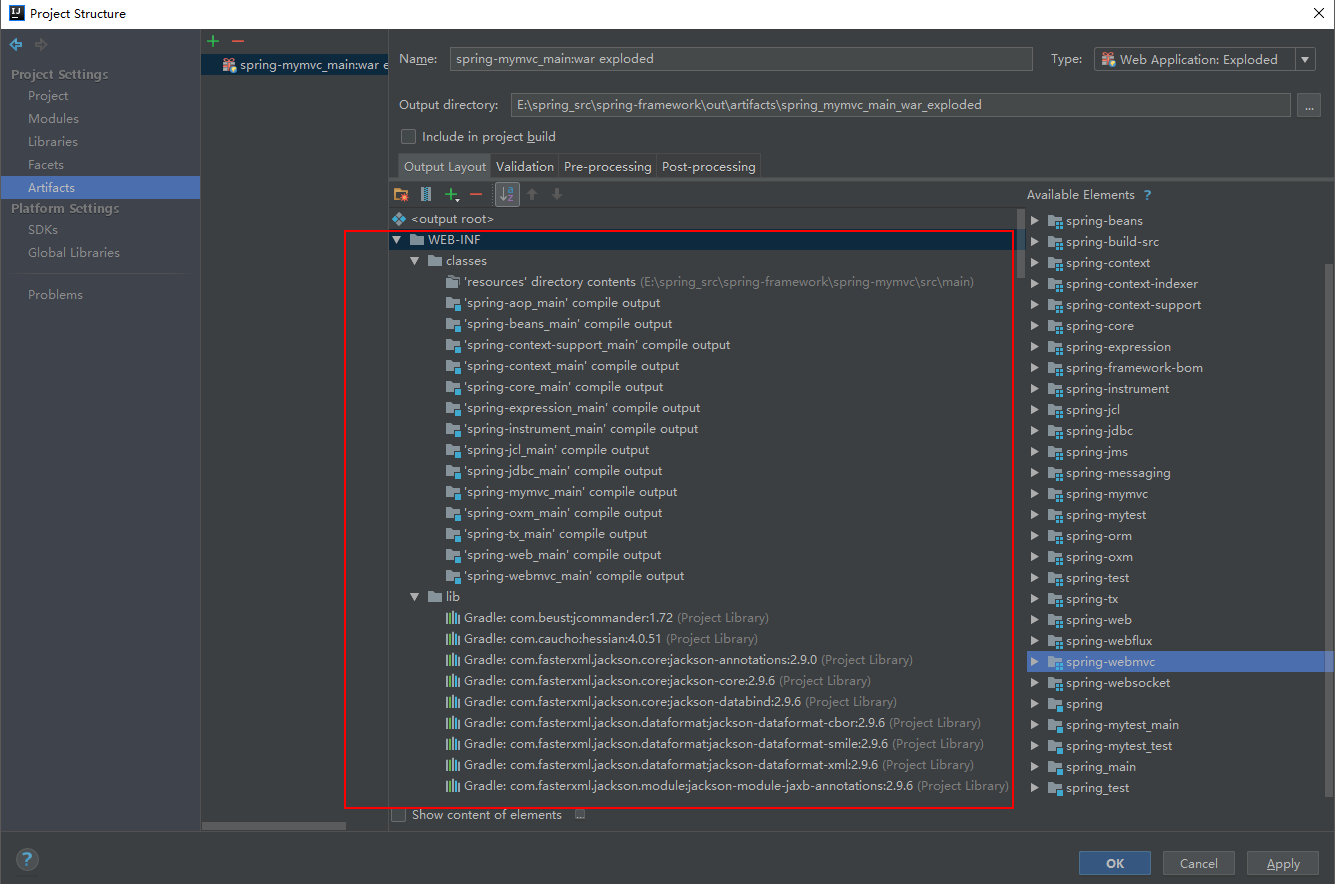Image resolution: width=1335 pixels, height=884 pixels.
Task: Open the Add Copy Of plus menu
Action: coord(454,195)
